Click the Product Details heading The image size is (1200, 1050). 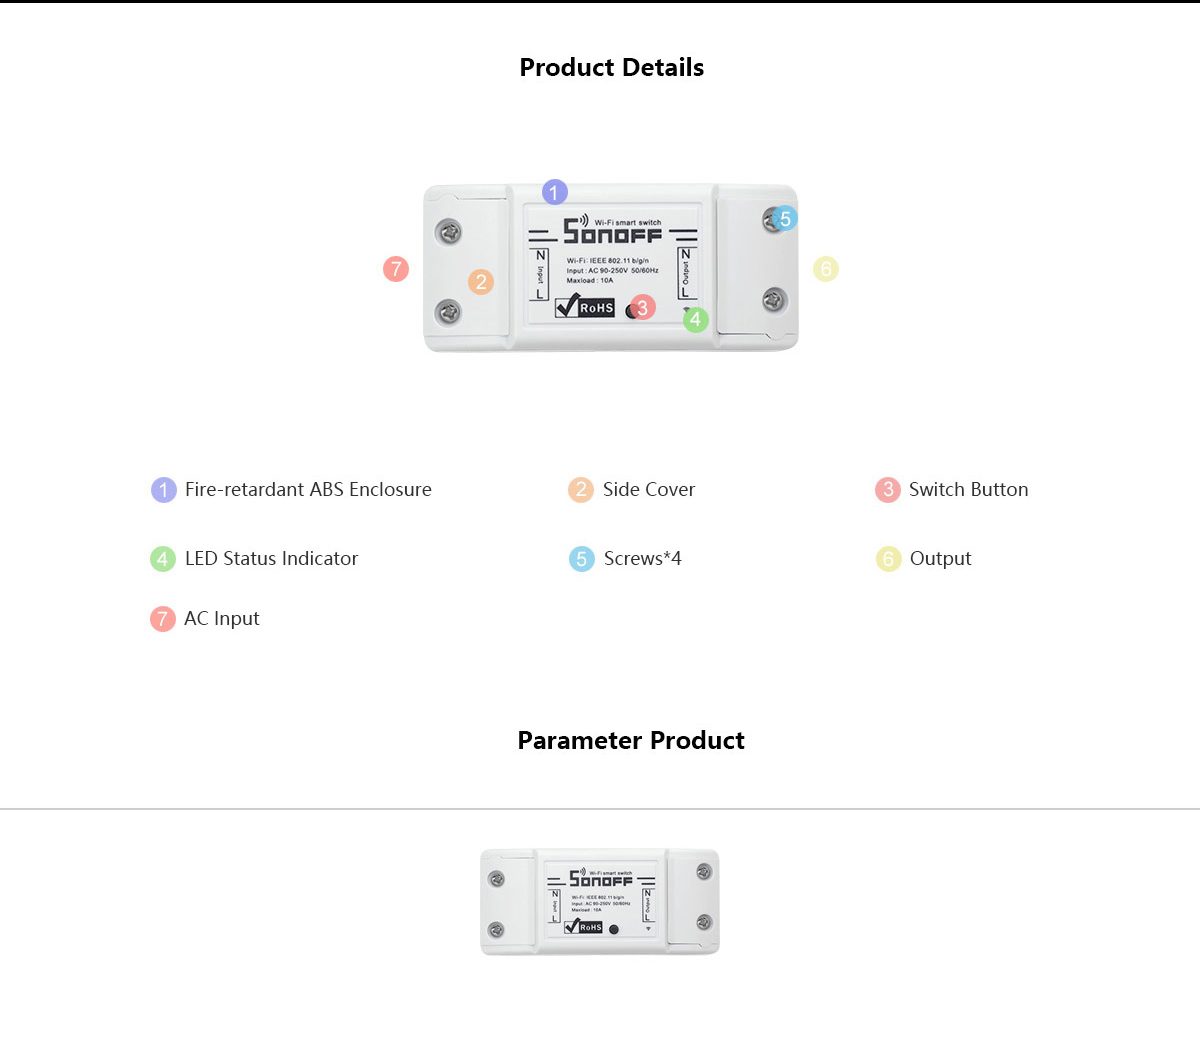click(x=612, y=67)
